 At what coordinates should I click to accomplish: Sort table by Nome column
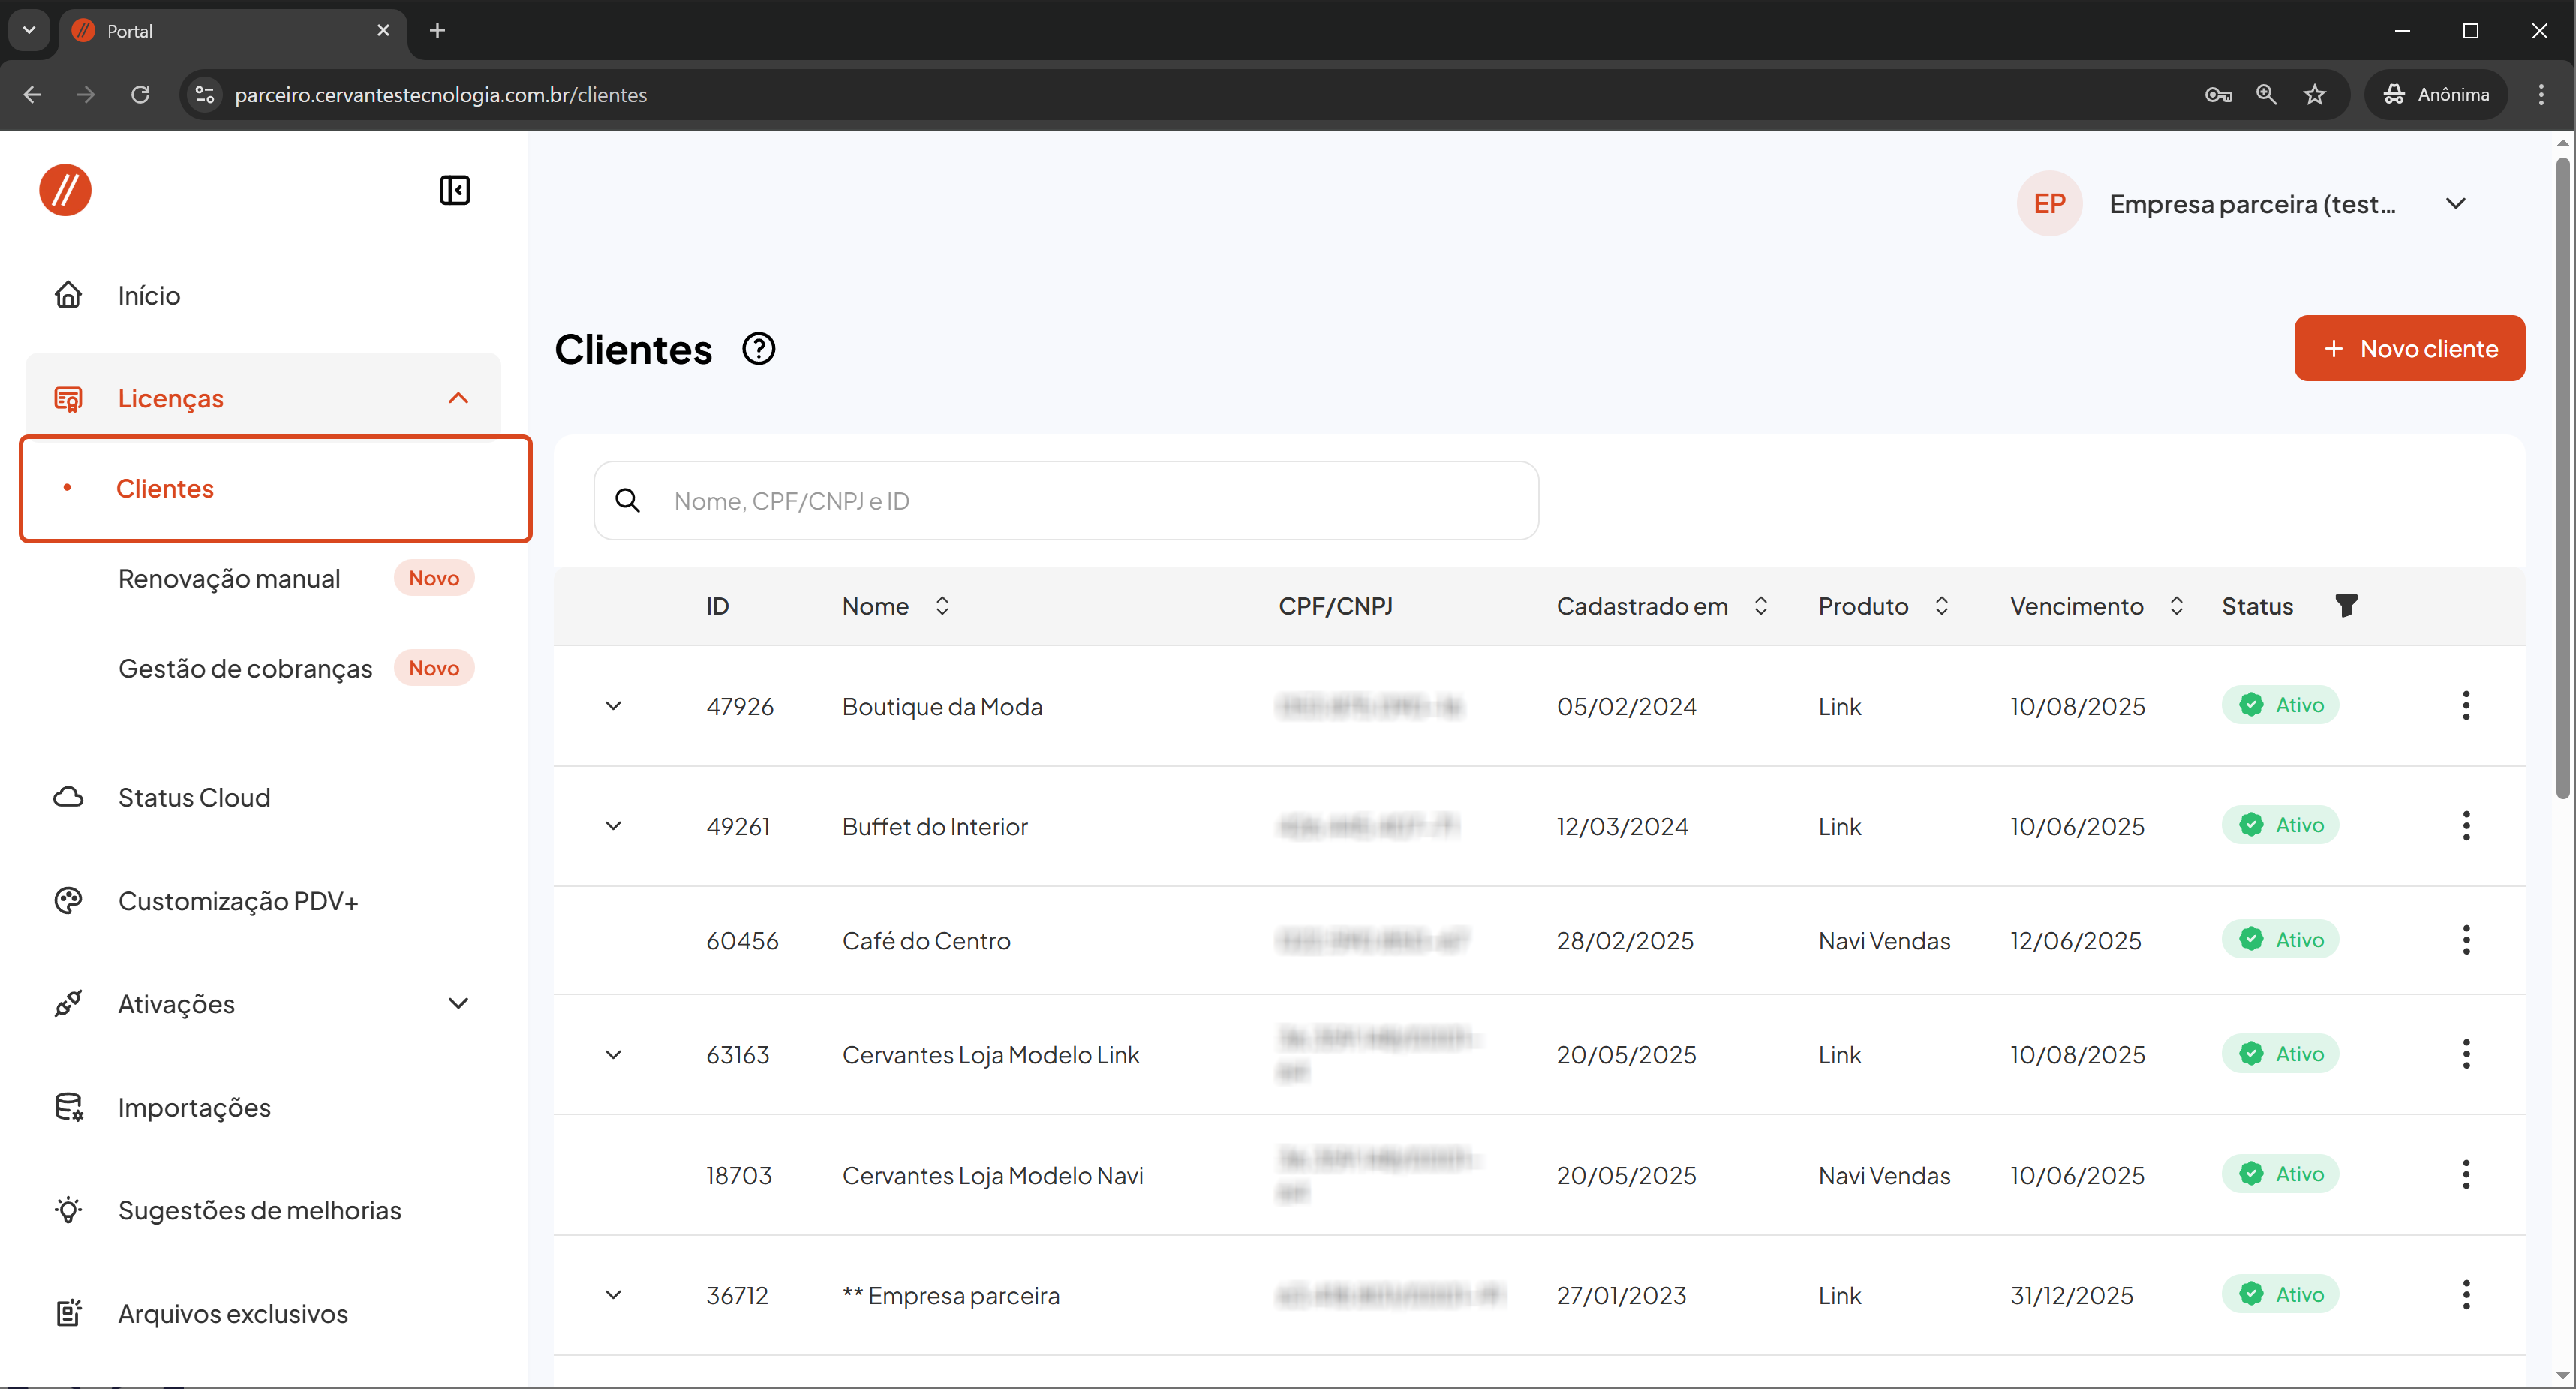(941, 605)
